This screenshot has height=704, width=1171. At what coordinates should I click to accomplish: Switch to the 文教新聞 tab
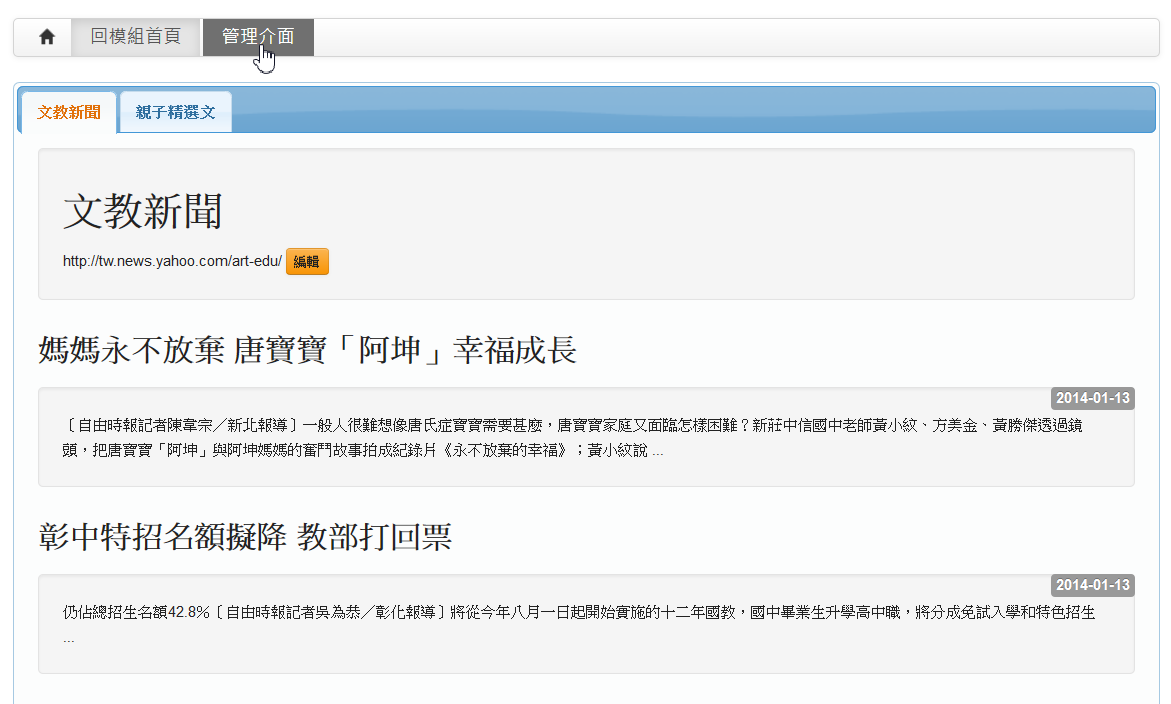click(x=69, y=112)
